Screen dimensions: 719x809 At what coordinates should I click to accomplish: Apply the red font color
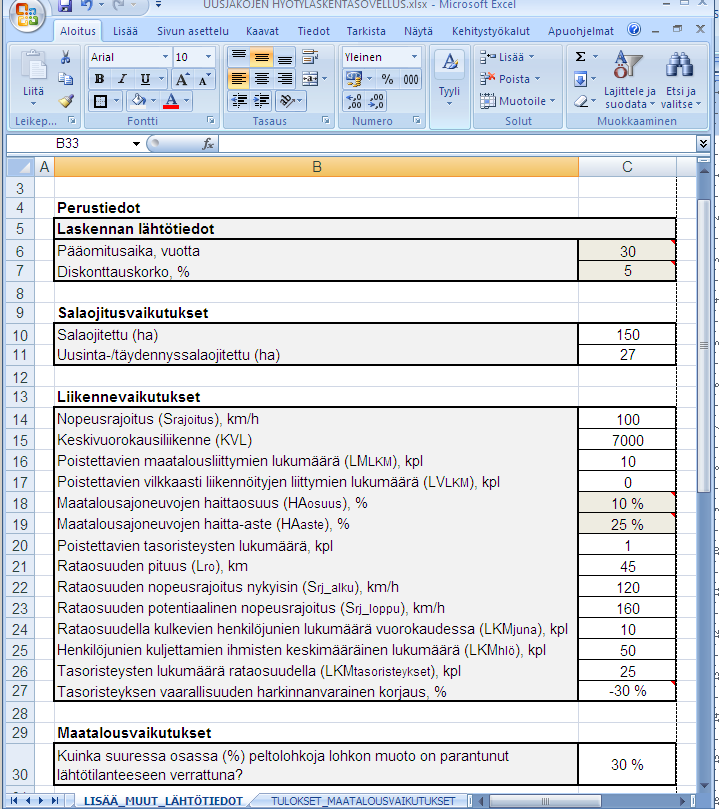tap(171, 101)
